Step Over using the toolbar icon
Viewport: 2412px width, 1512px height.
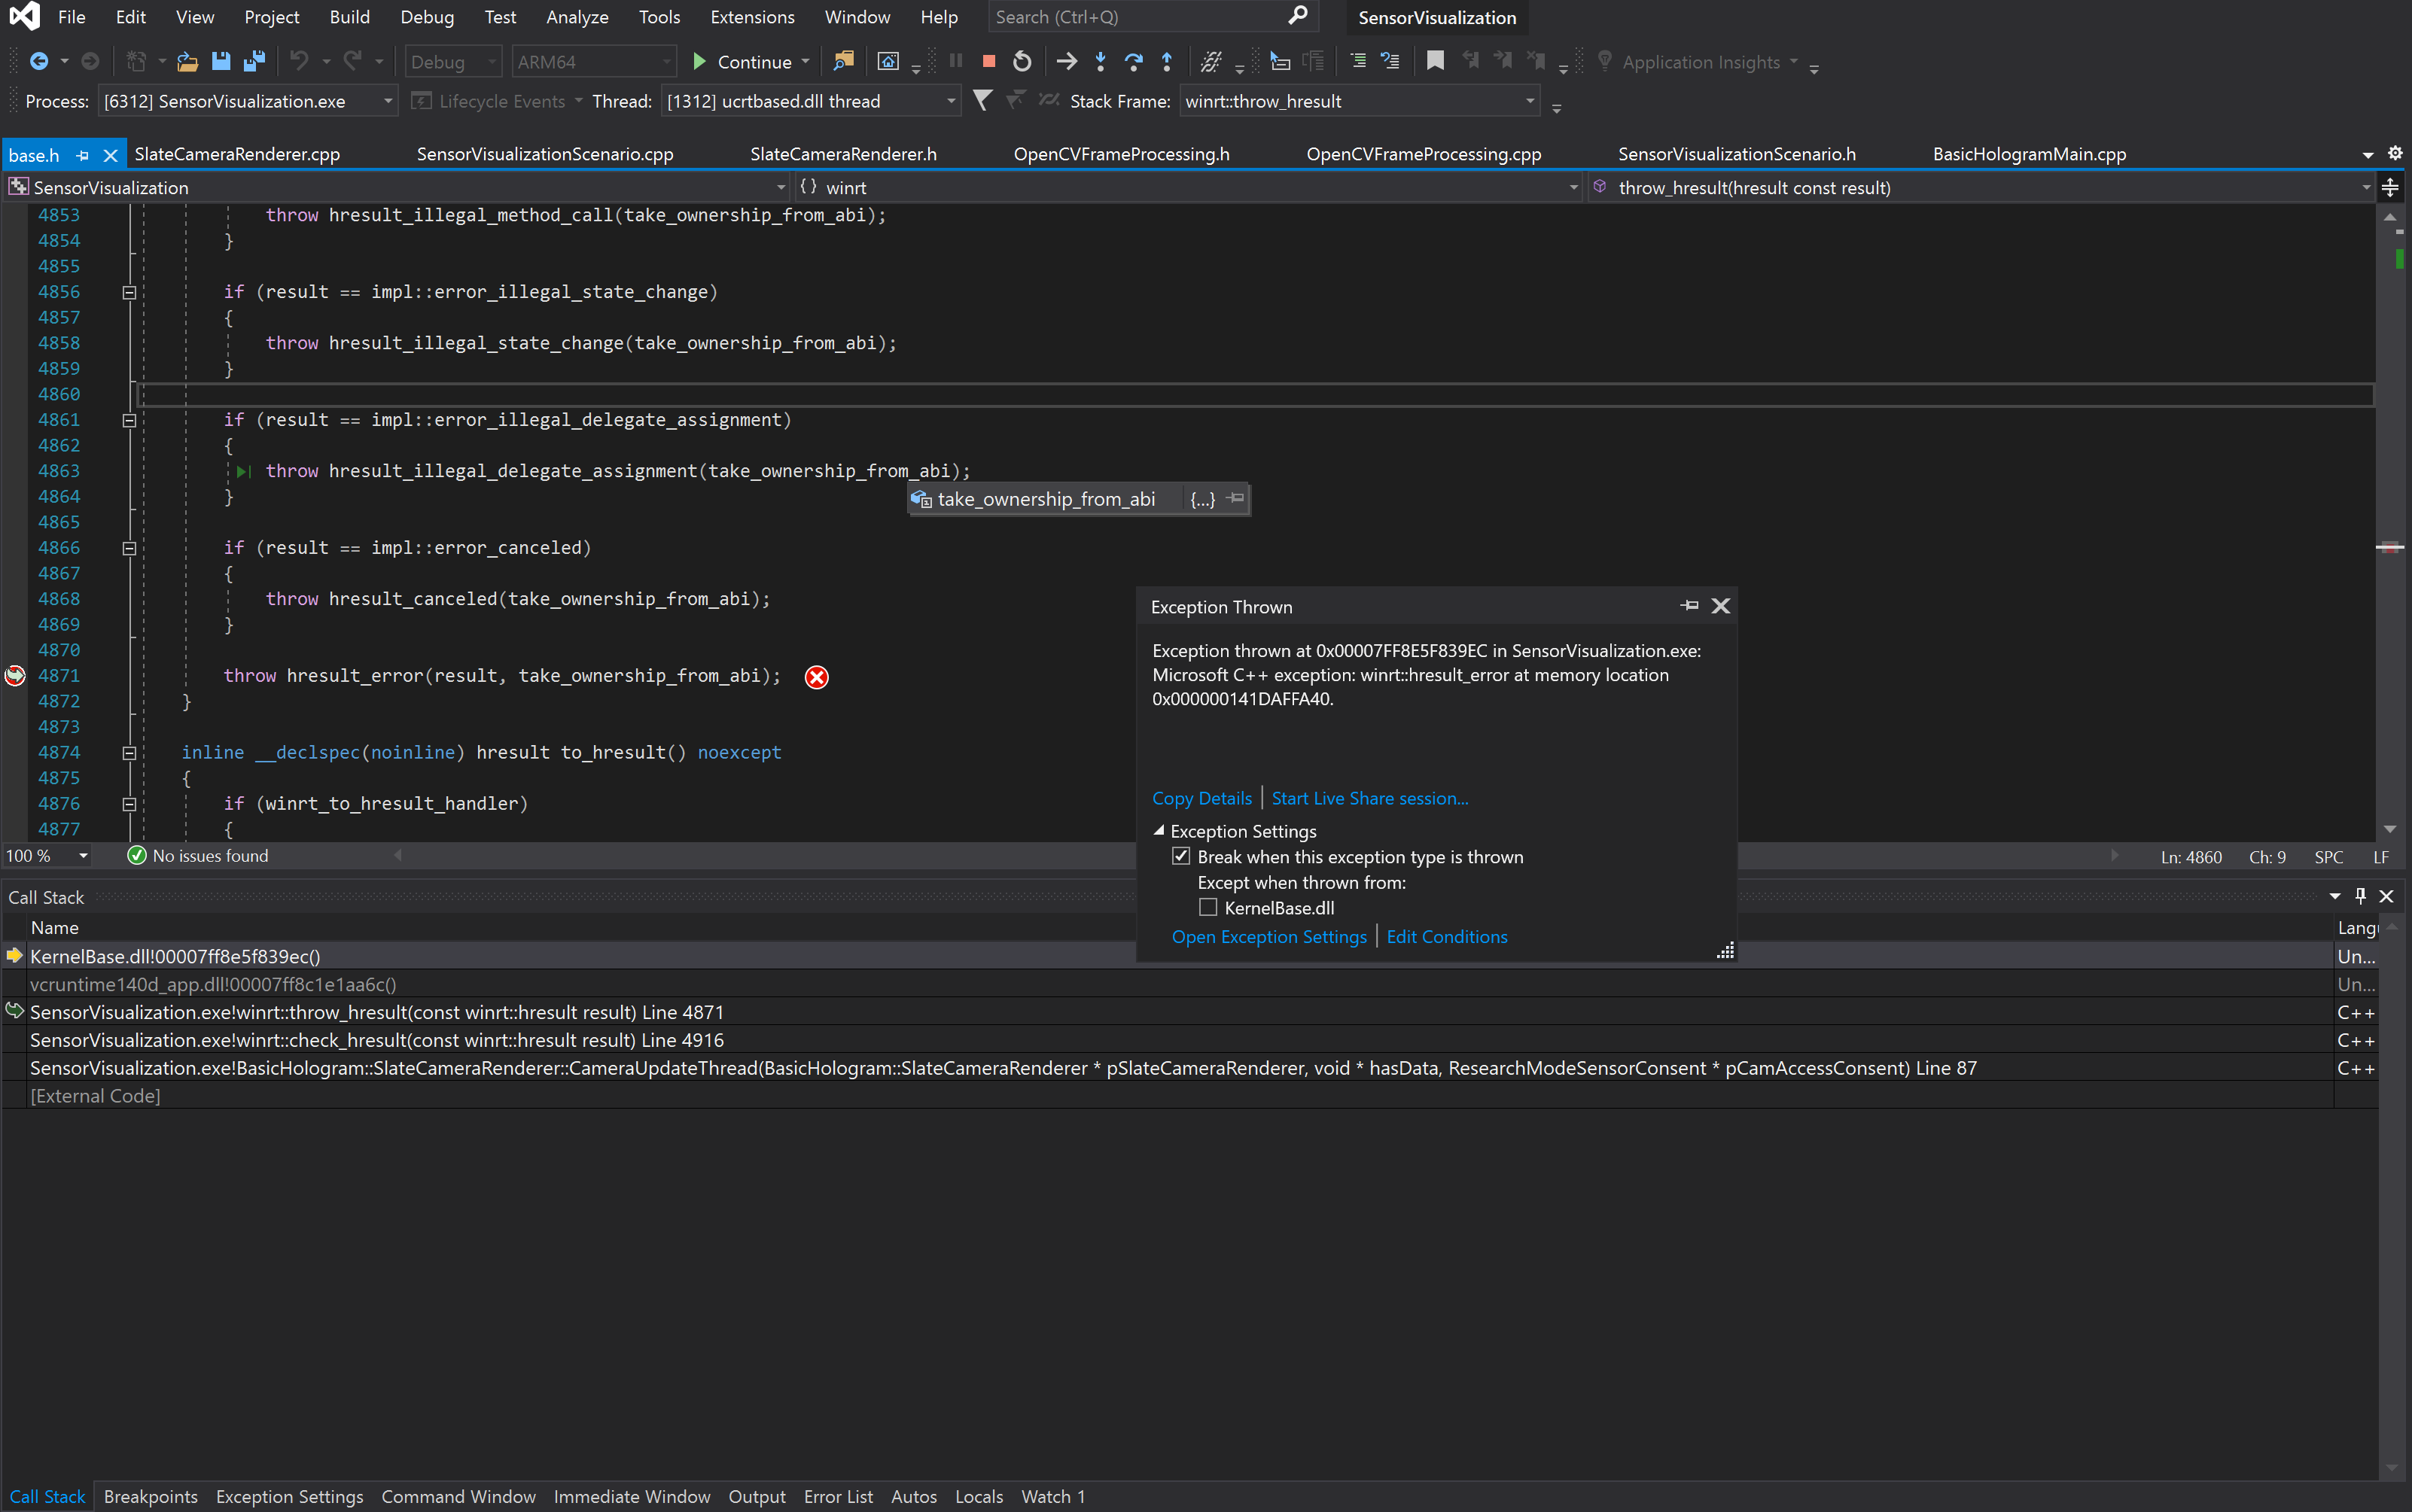coord(1133,61)
